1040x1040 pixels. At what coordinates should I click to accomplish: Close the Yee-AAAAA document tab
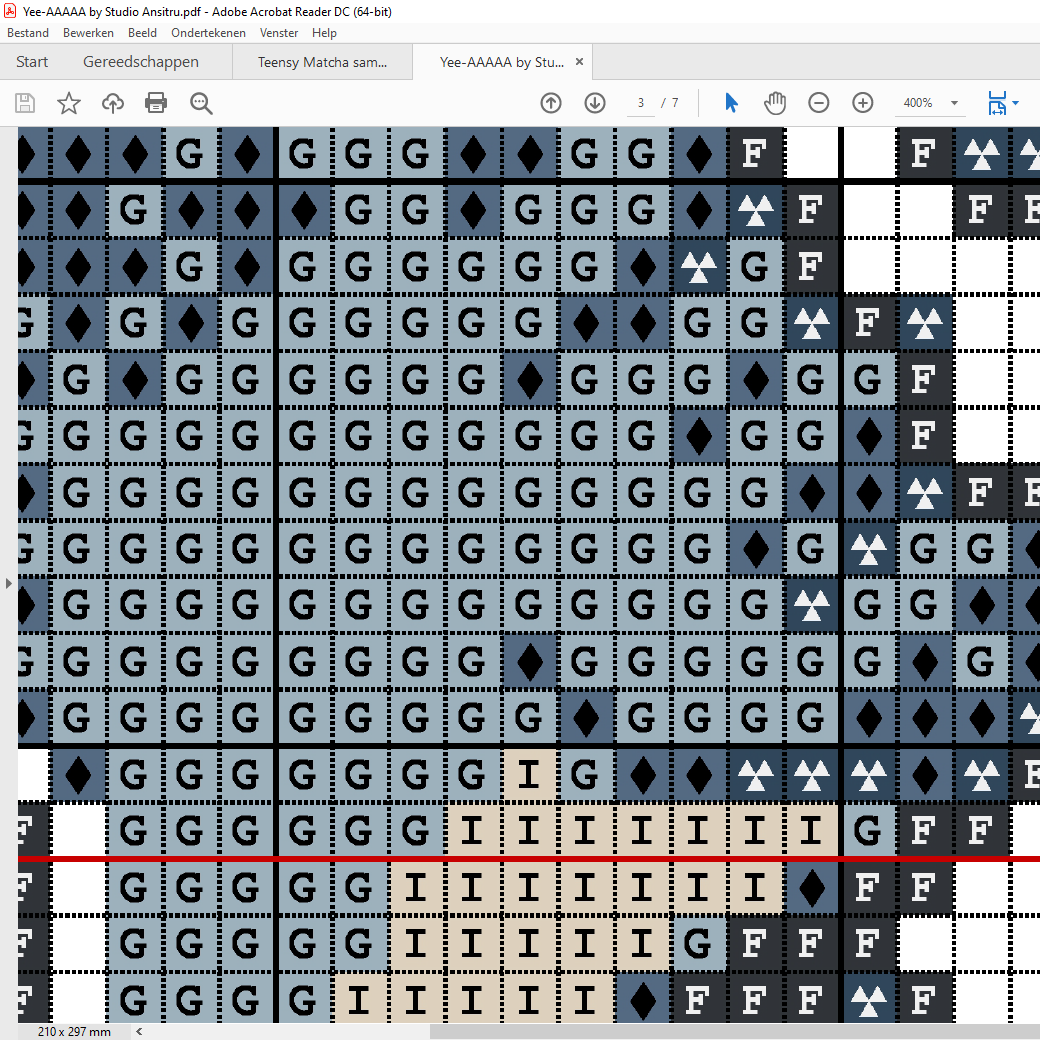(x=579, y=62)
